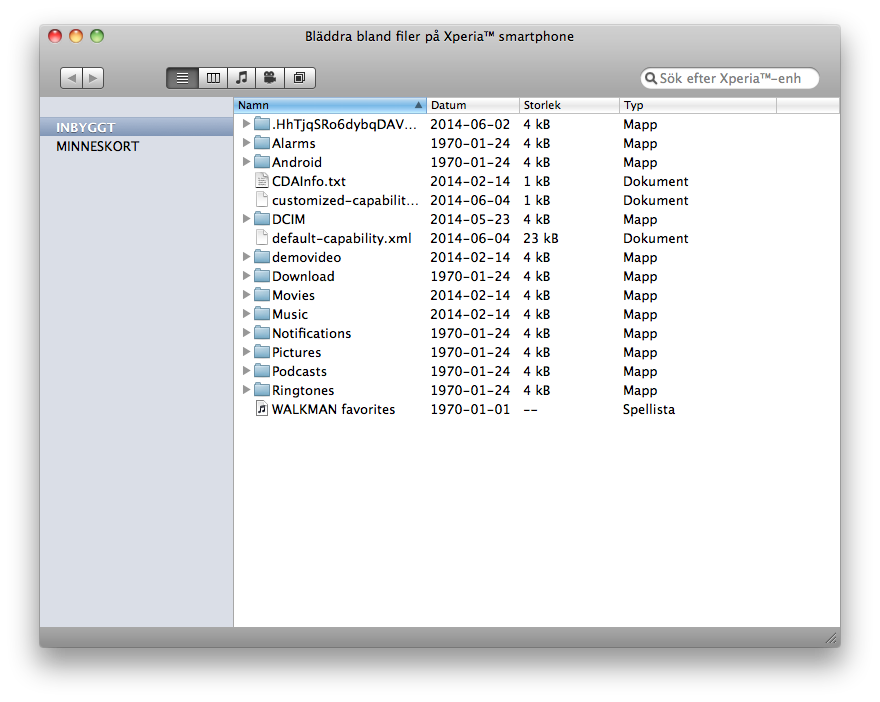Switch to column view mode
The height and width of the screenshot is (702, 880).
pos(212,78)
